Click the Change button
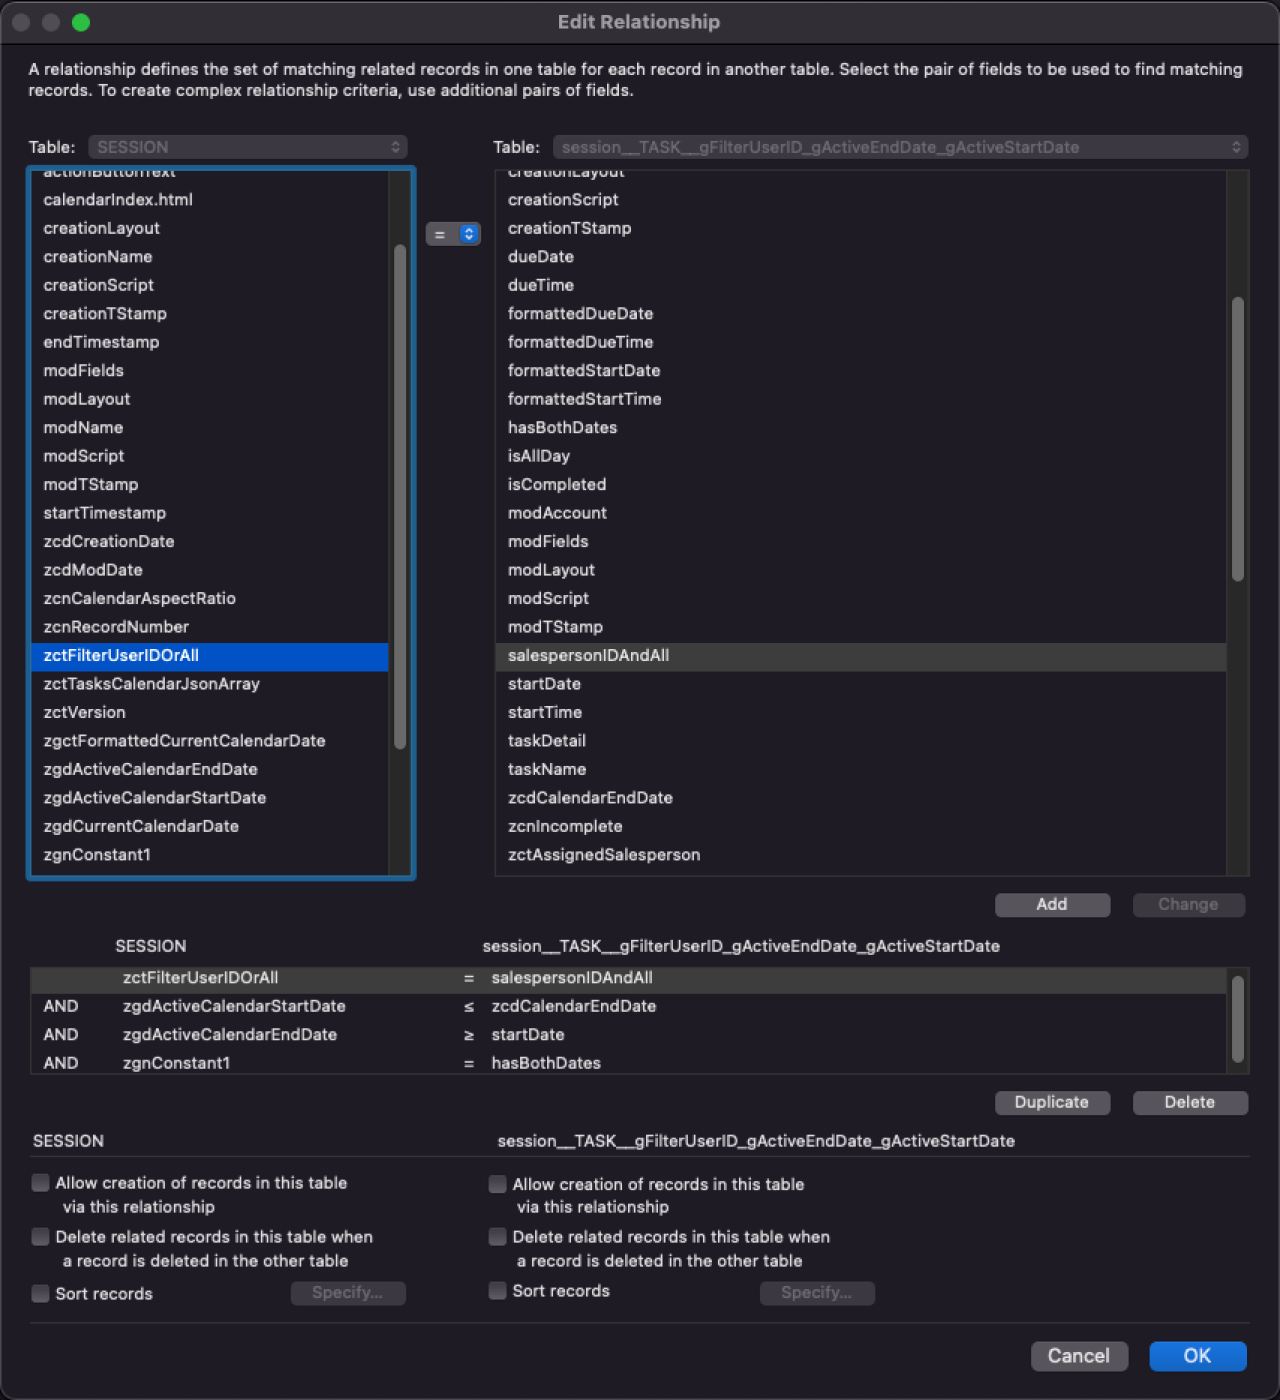The height and width of the screenshot is (1400, 1280). 1188,904
